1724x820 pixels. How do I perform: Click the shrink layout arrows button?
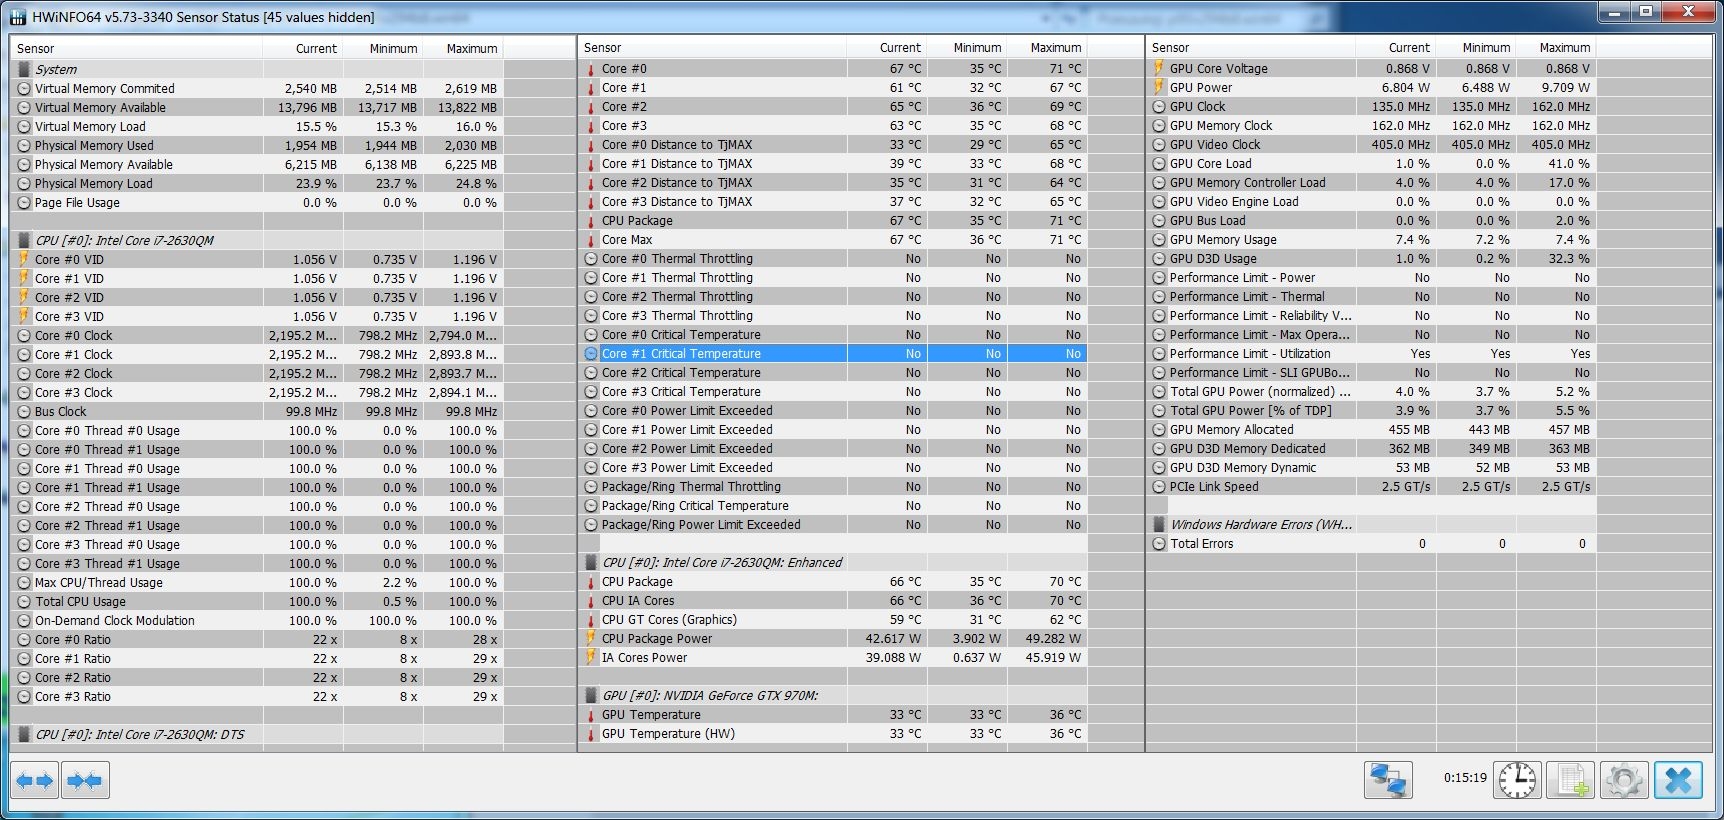(85, 780)
